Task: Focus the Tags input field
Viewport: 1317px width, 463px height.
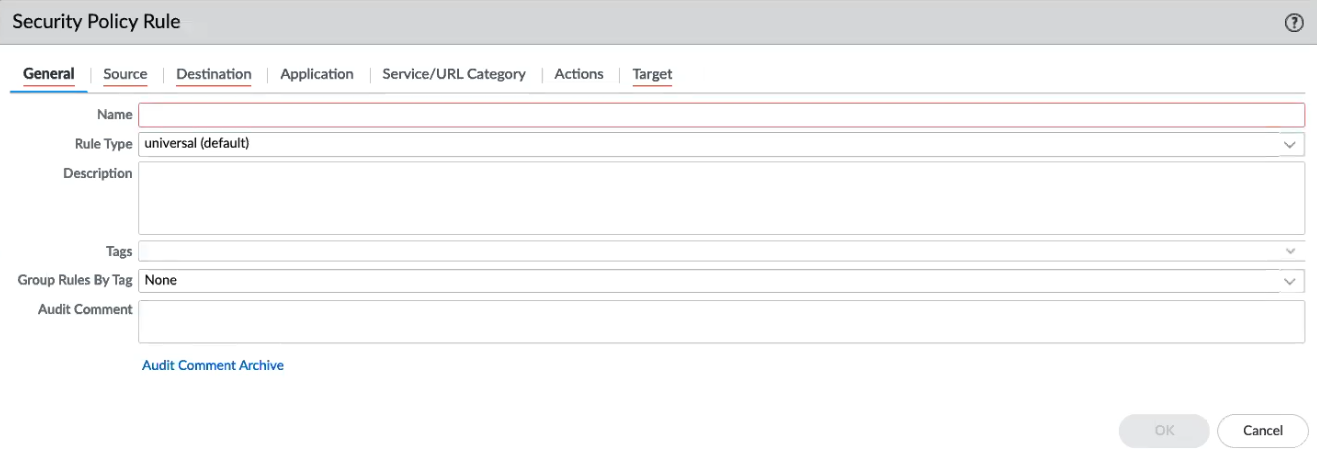Action: 700,252
